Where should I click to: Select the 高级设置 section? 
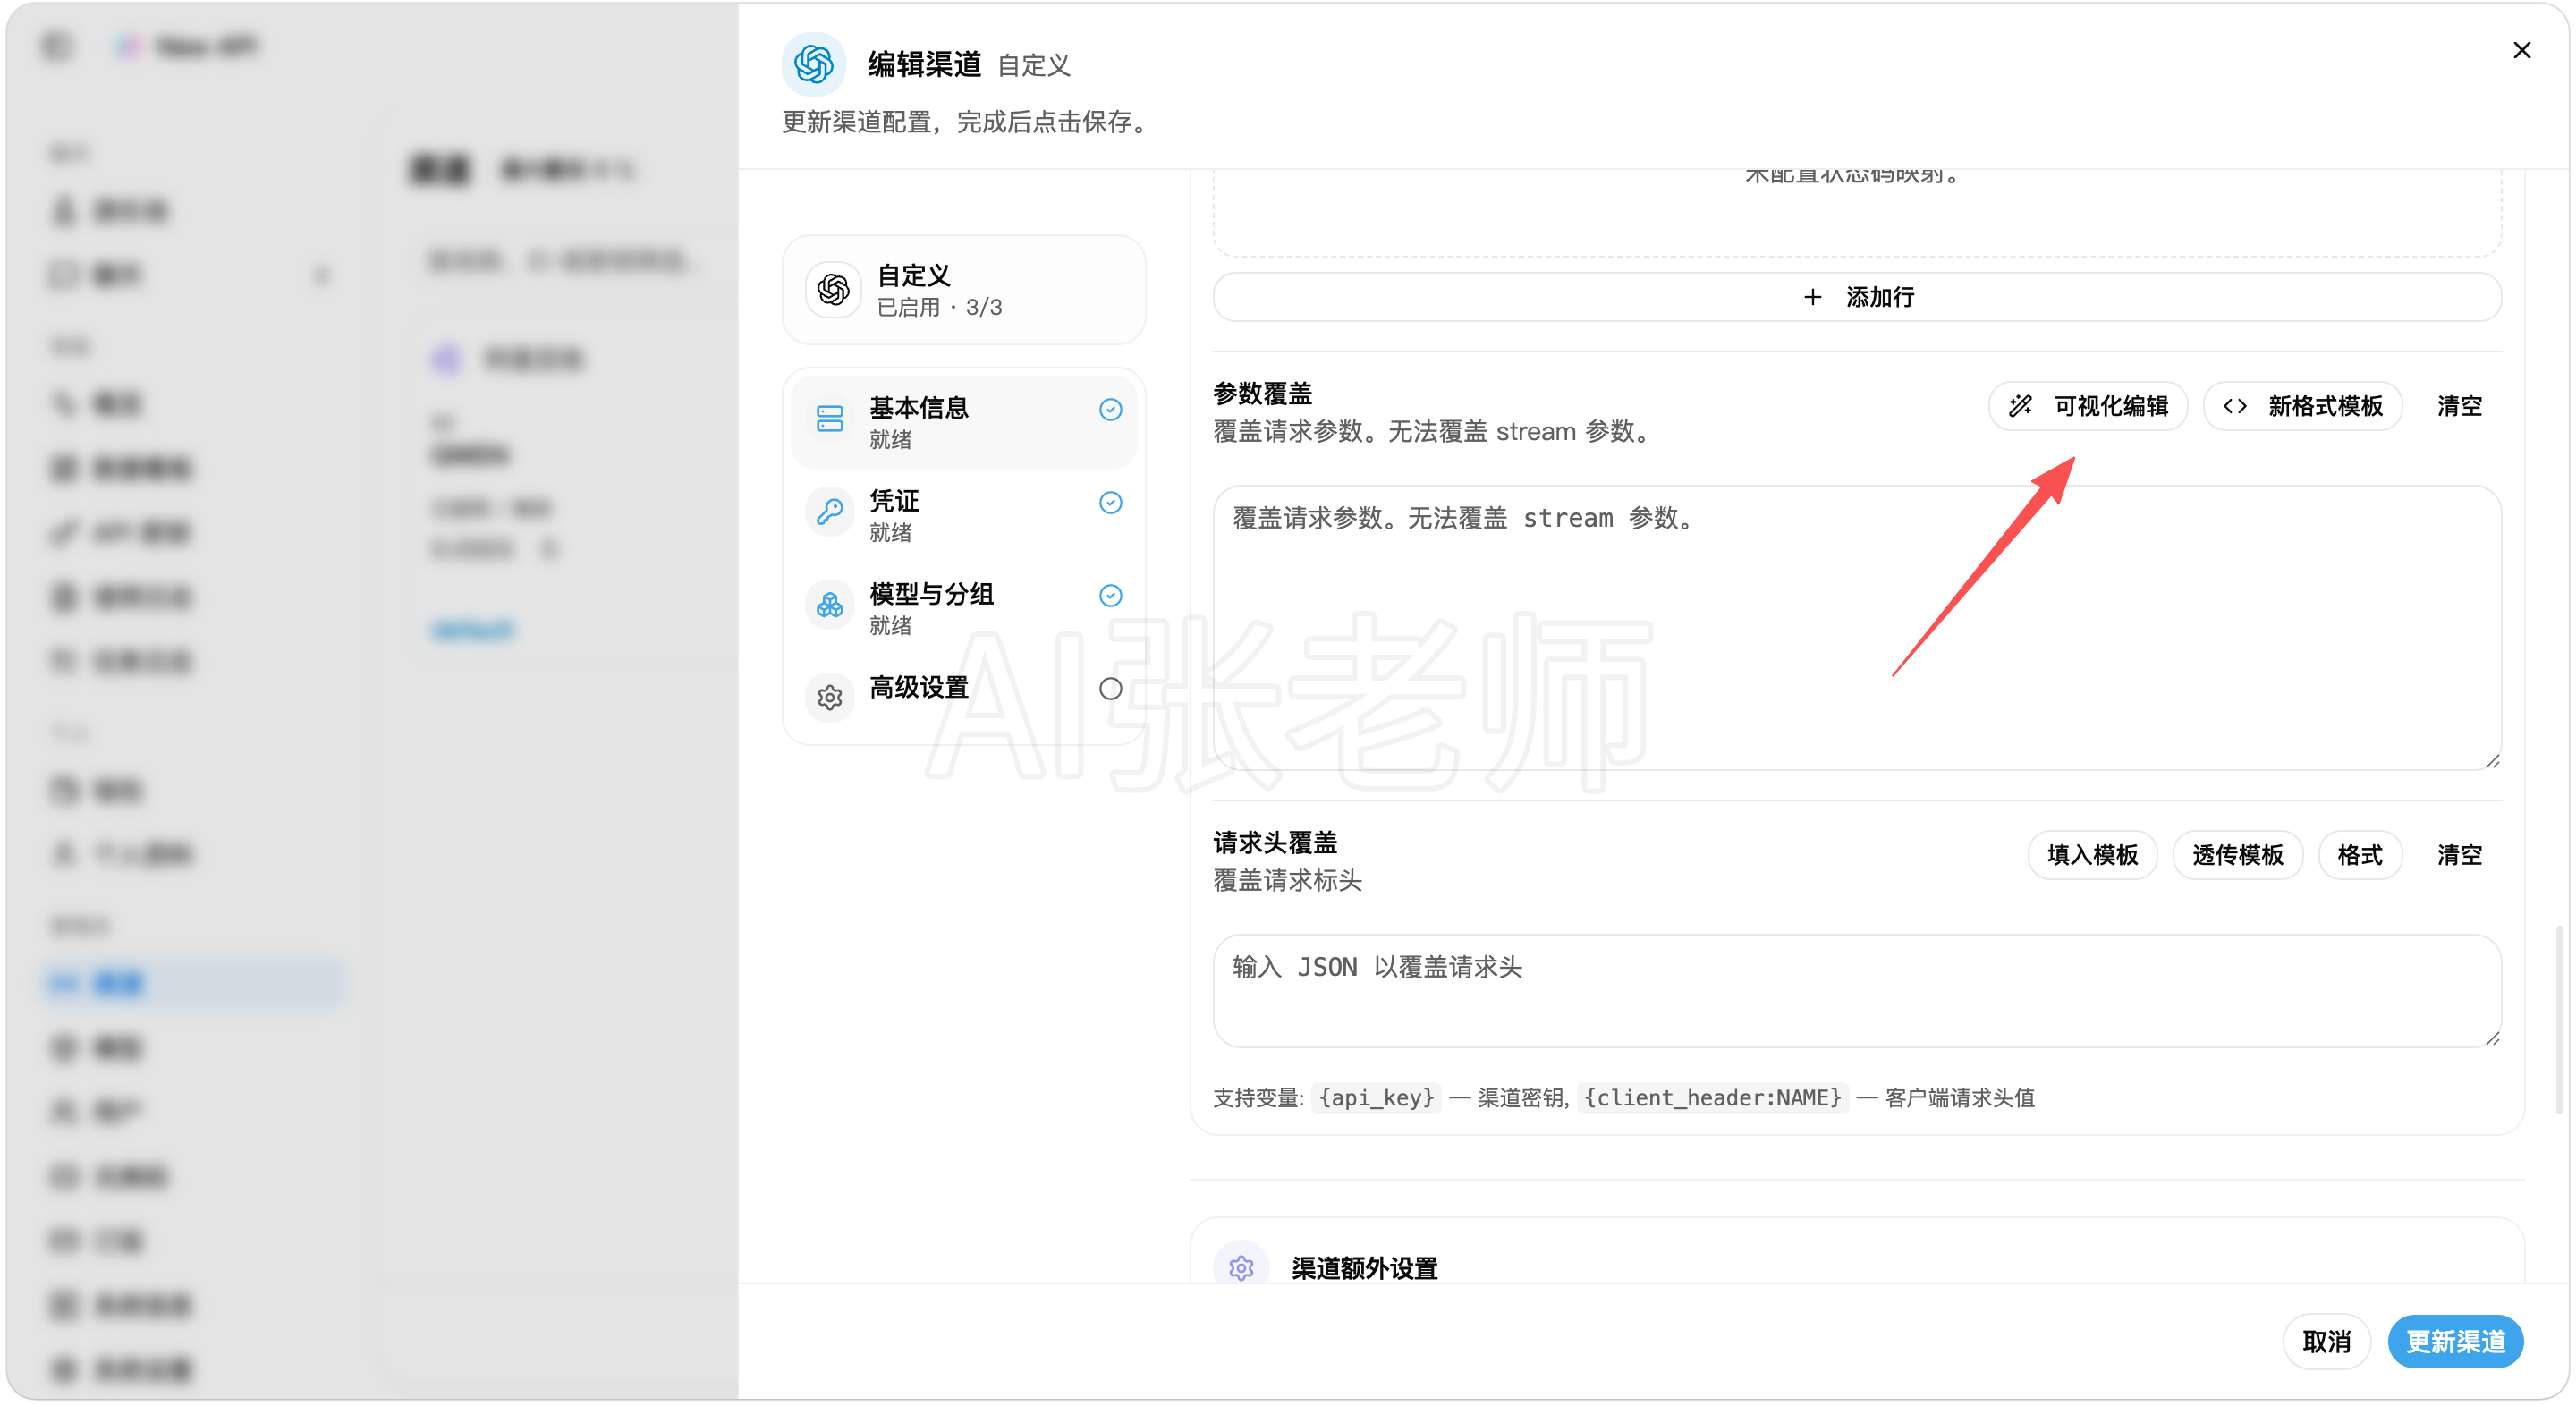[964, 697]
